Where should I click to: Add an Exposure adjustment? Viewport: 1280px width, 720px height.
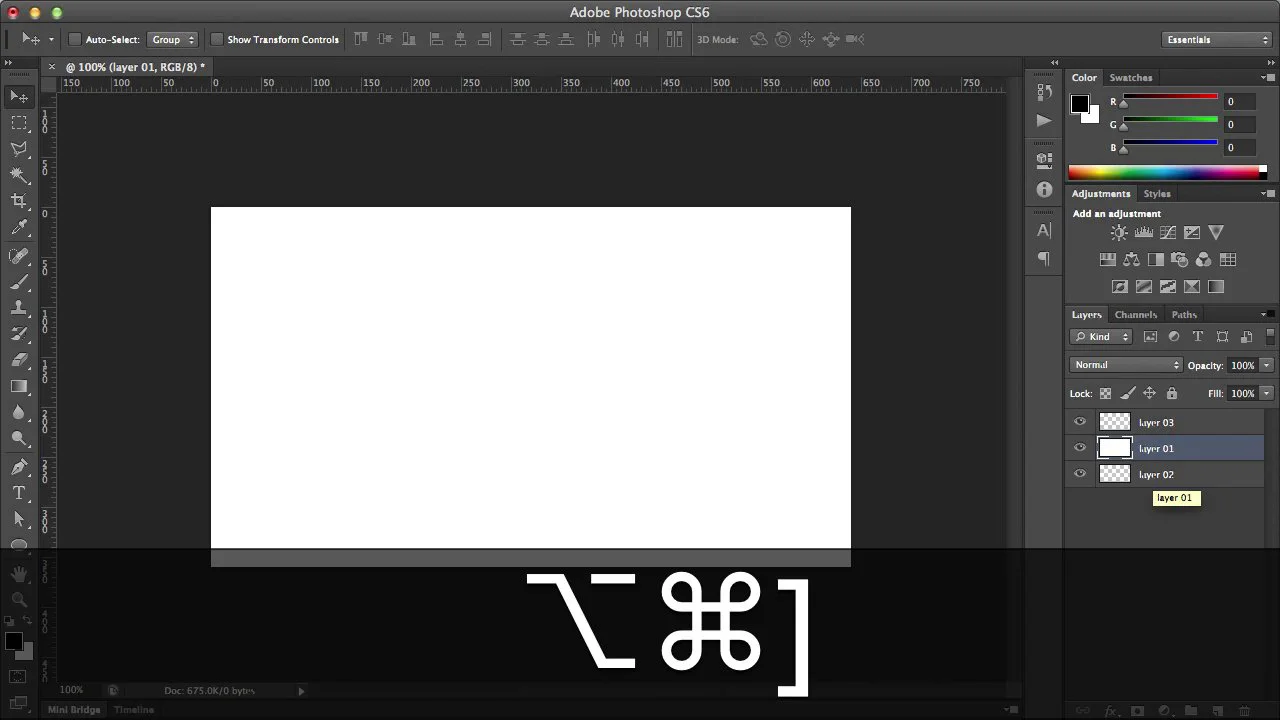tap(1191, 232)
